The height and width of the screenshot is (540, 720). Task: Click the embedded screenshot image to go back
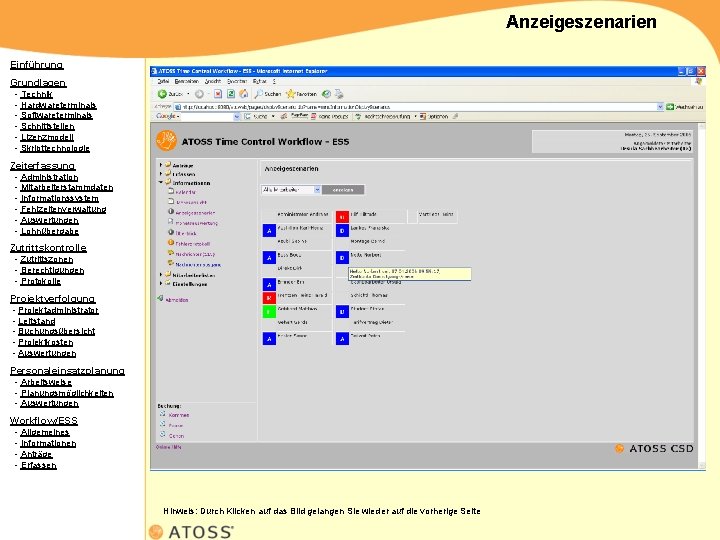(428, 268)
